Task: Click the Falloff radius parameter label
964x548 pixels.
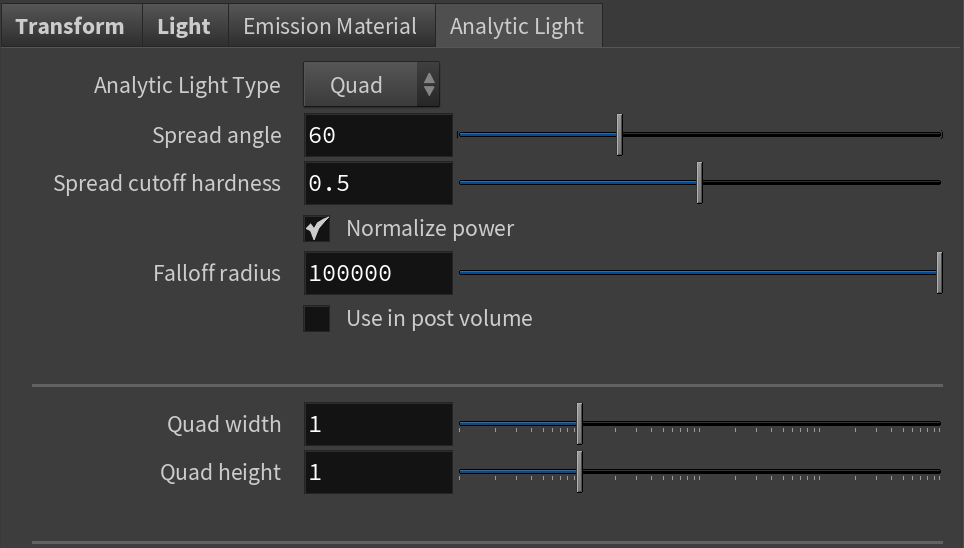Action: tap(217, 273)
